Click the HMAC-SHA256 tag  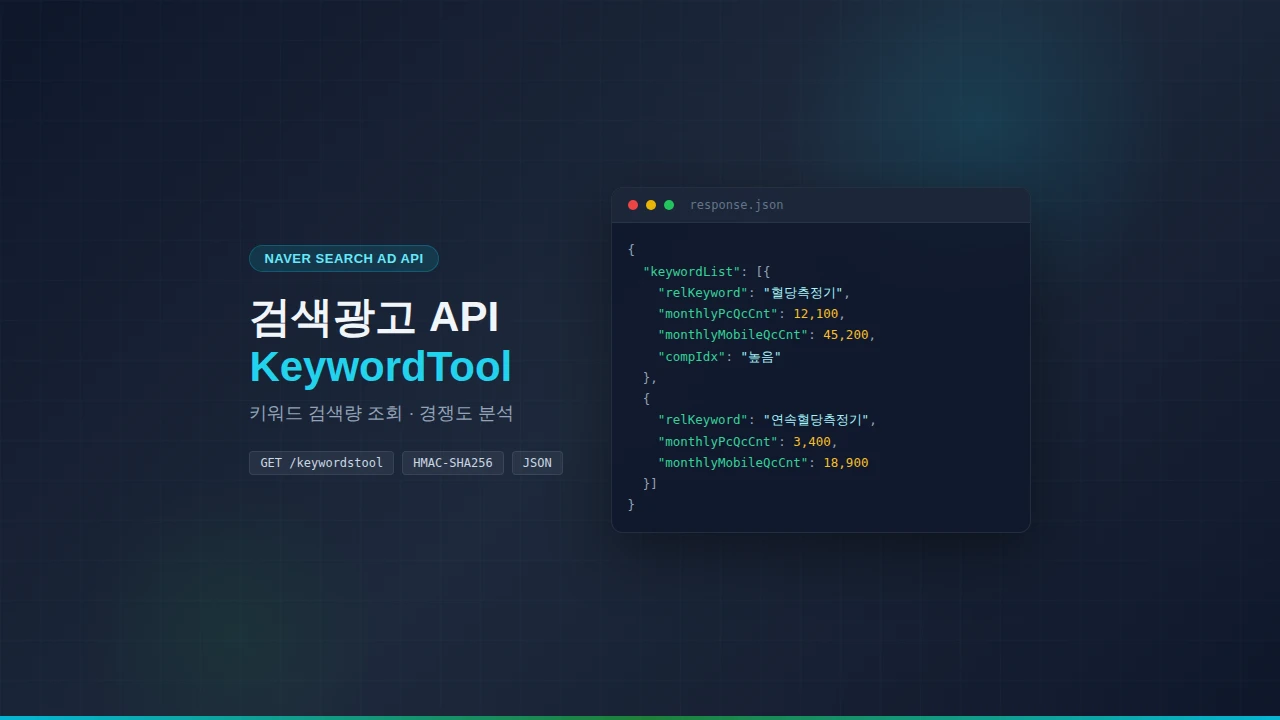coord(452,462)
